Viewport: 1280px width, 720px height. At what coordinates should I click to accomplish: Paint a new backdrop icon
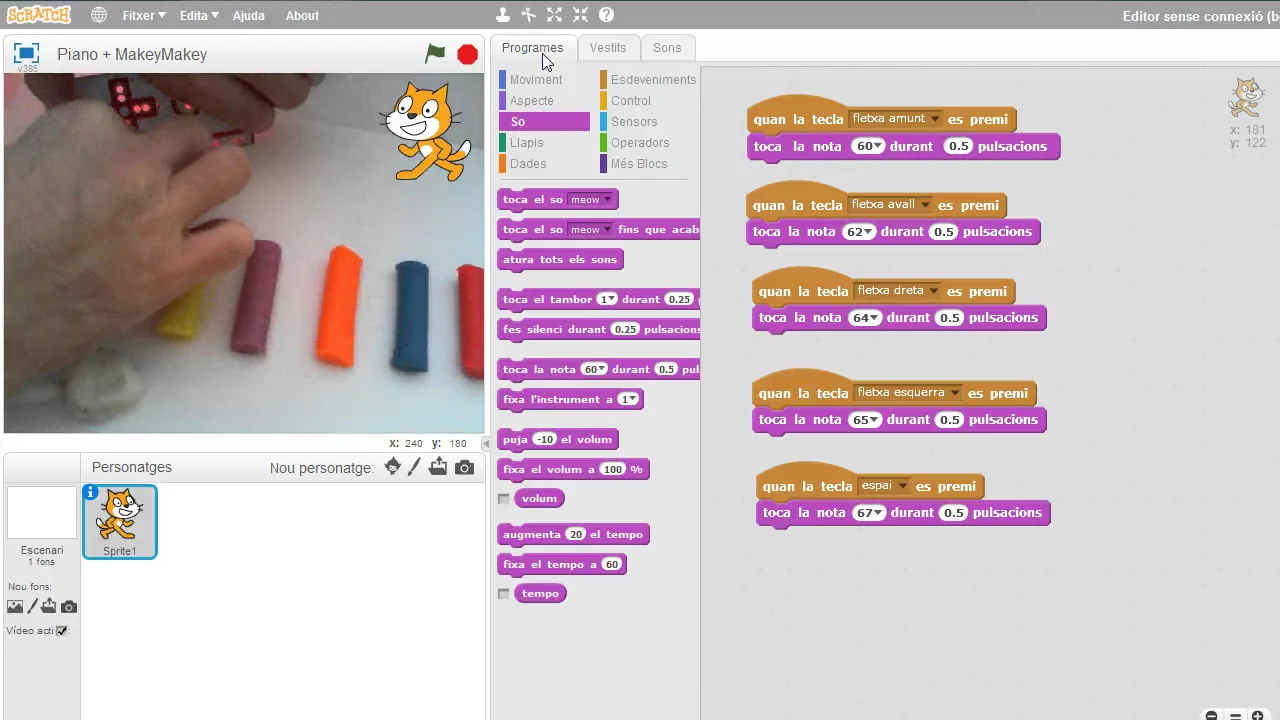coord(32,606)
